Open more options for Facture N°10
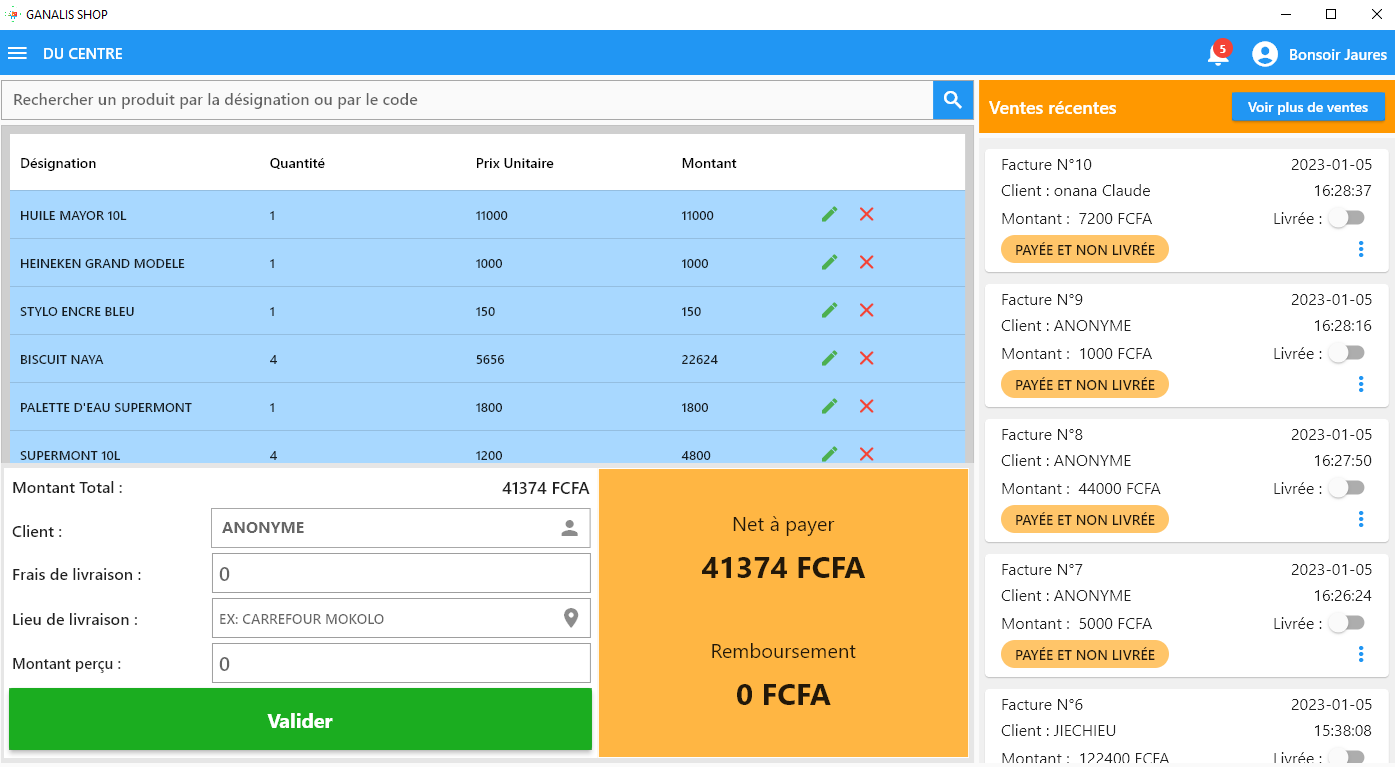This screenshot has width=1395, height=767. [x=1361, y=249]
